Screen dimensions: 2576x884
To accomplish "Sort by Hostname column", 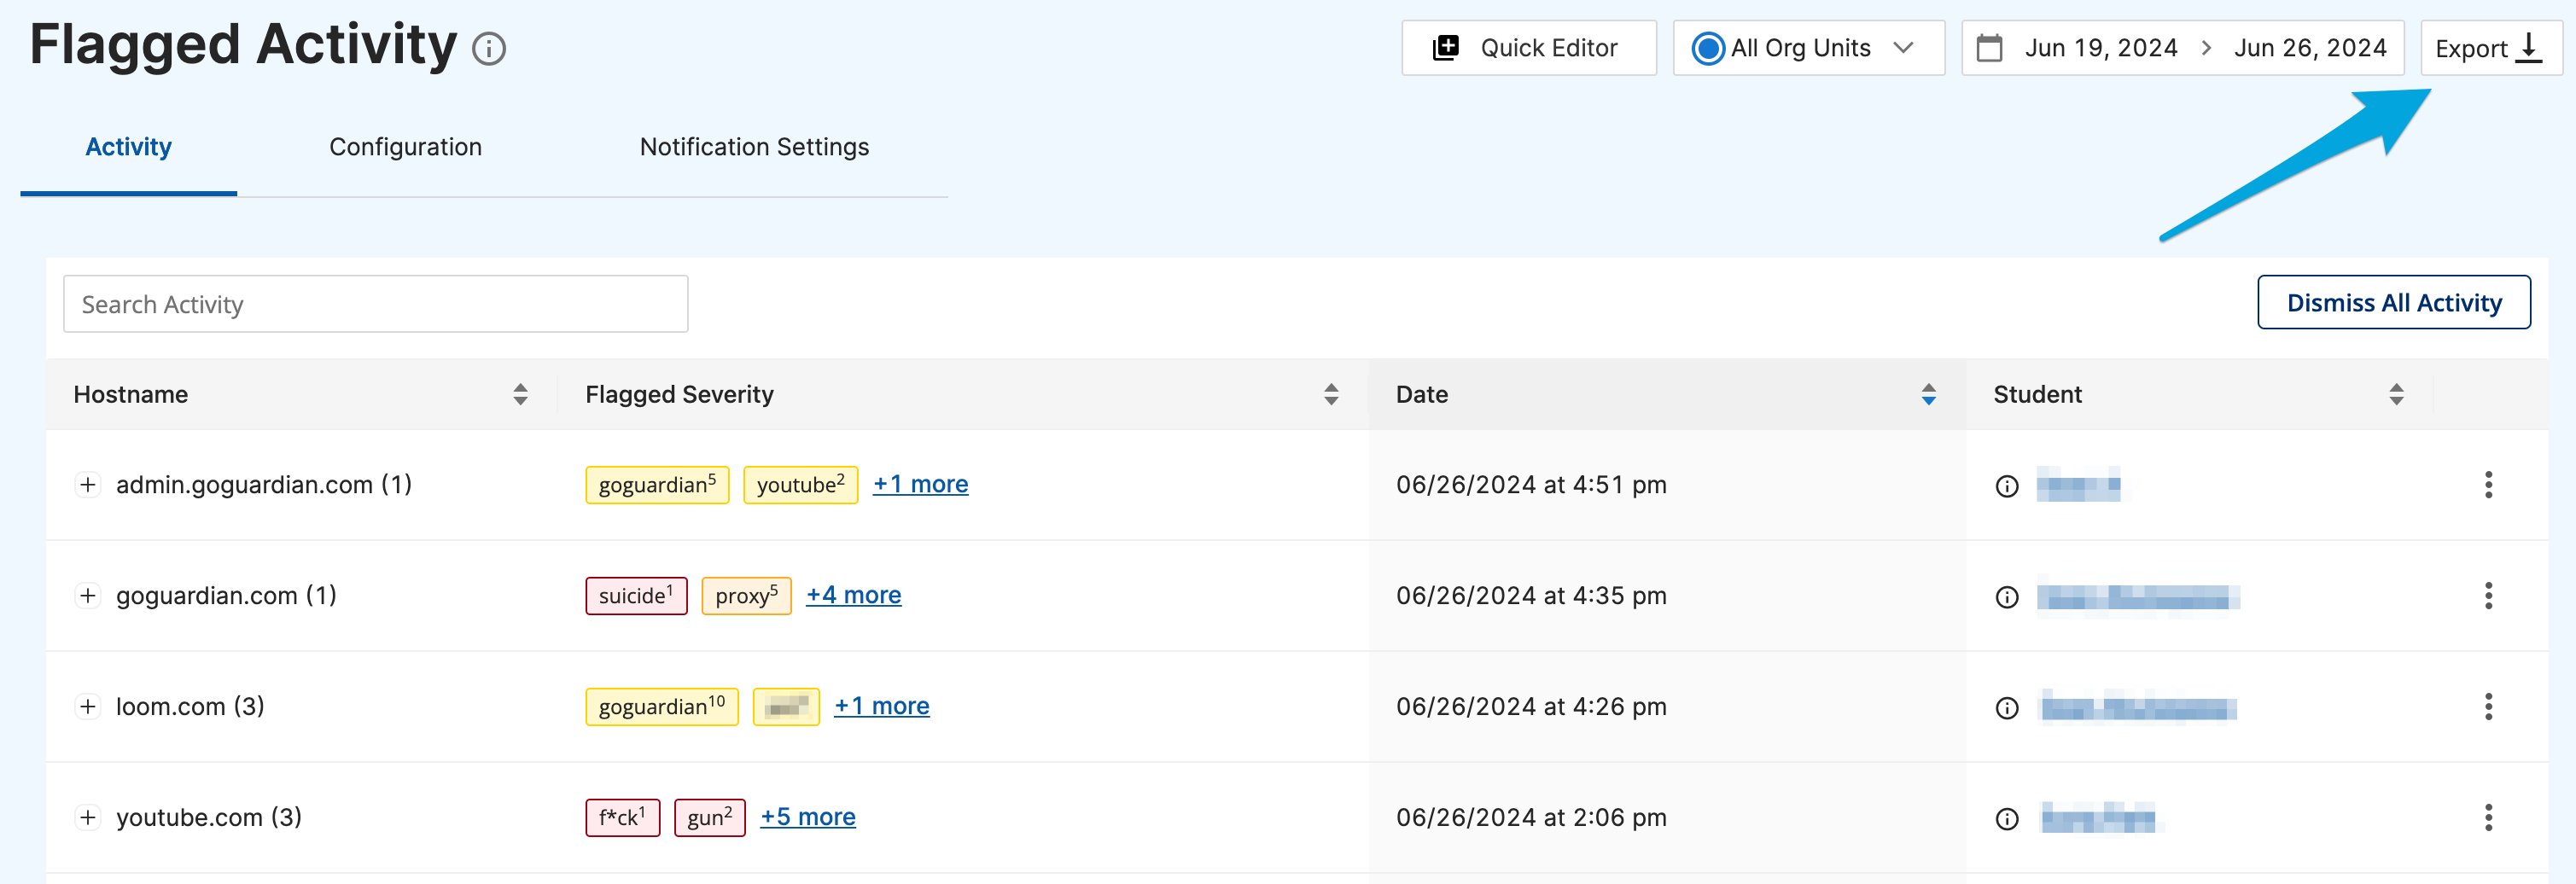I will (520, 394).
